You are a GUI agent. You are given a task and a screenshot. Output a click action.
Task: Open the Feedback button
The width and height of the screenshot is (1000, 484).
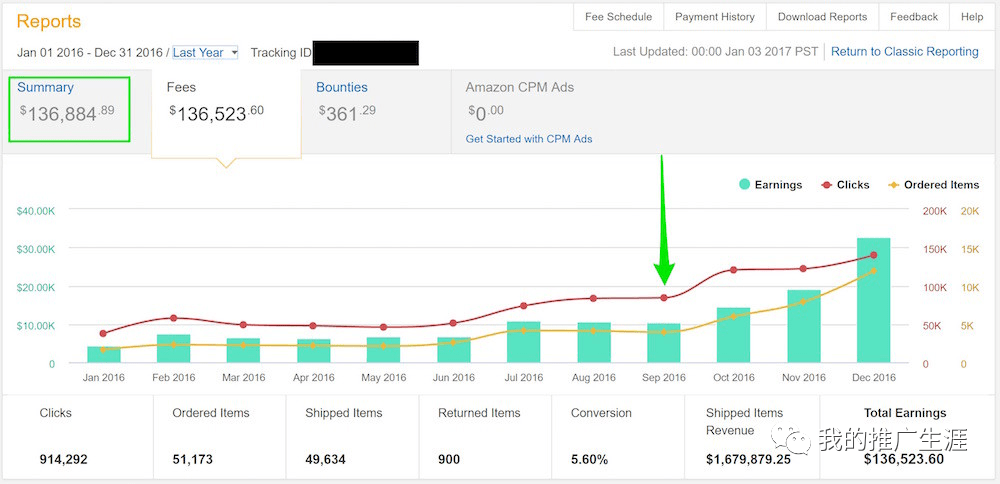point(914,17)
